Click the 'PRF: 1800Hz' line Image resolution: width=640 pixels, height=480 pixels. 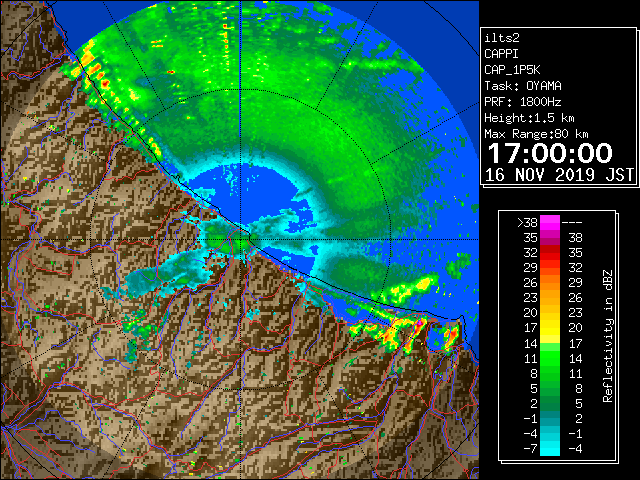[523, 102]
